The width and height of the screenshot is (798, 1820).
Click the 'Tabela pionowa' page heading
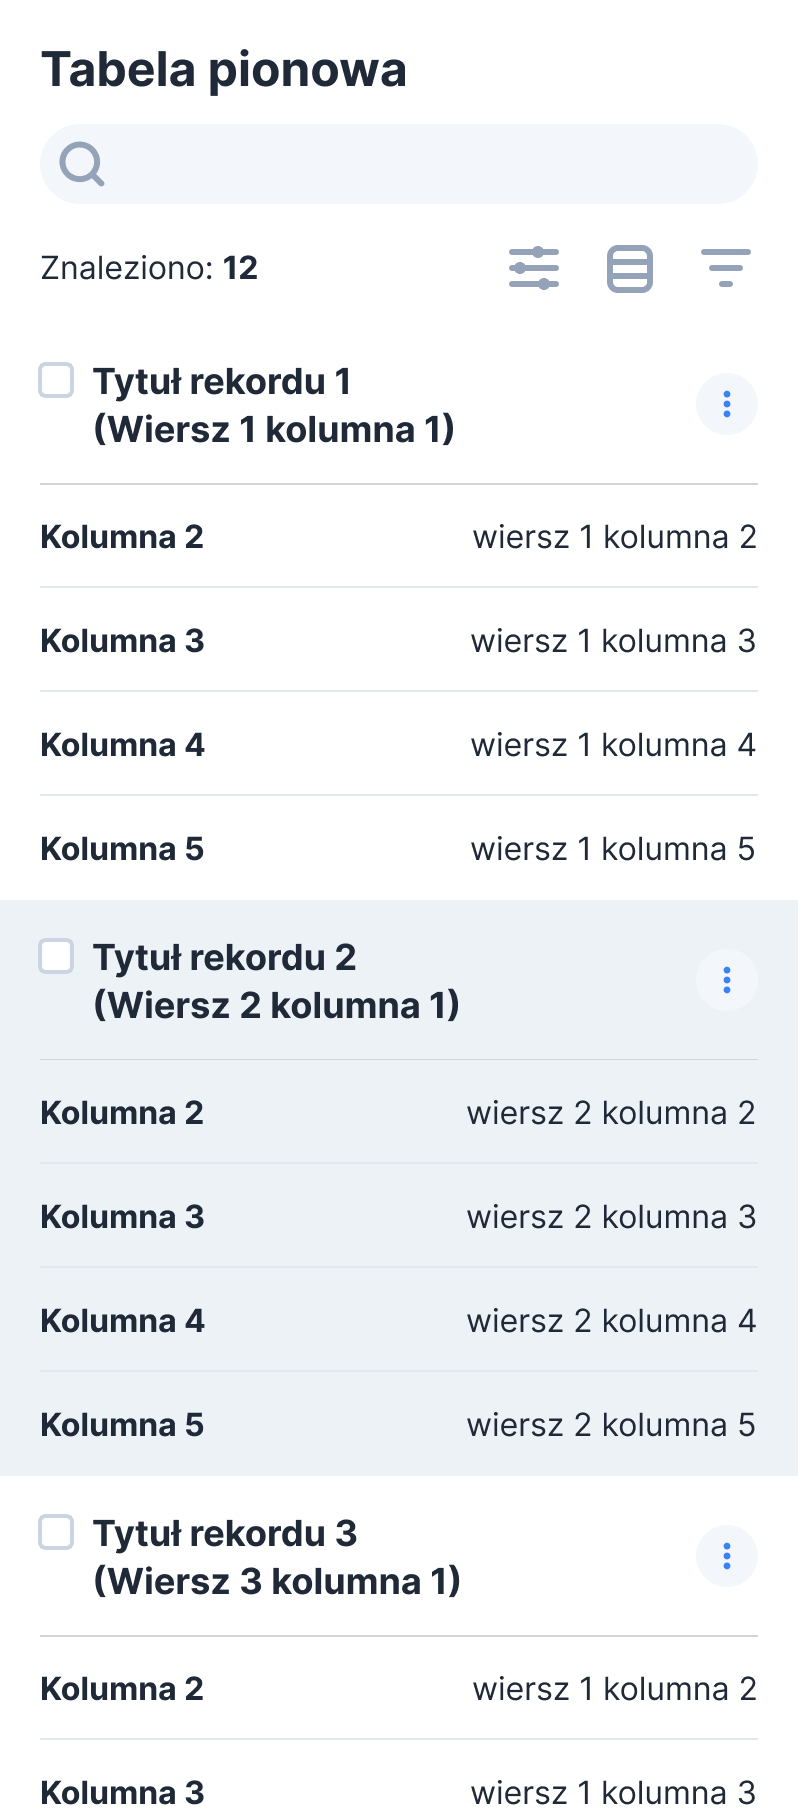pos(224,70)
